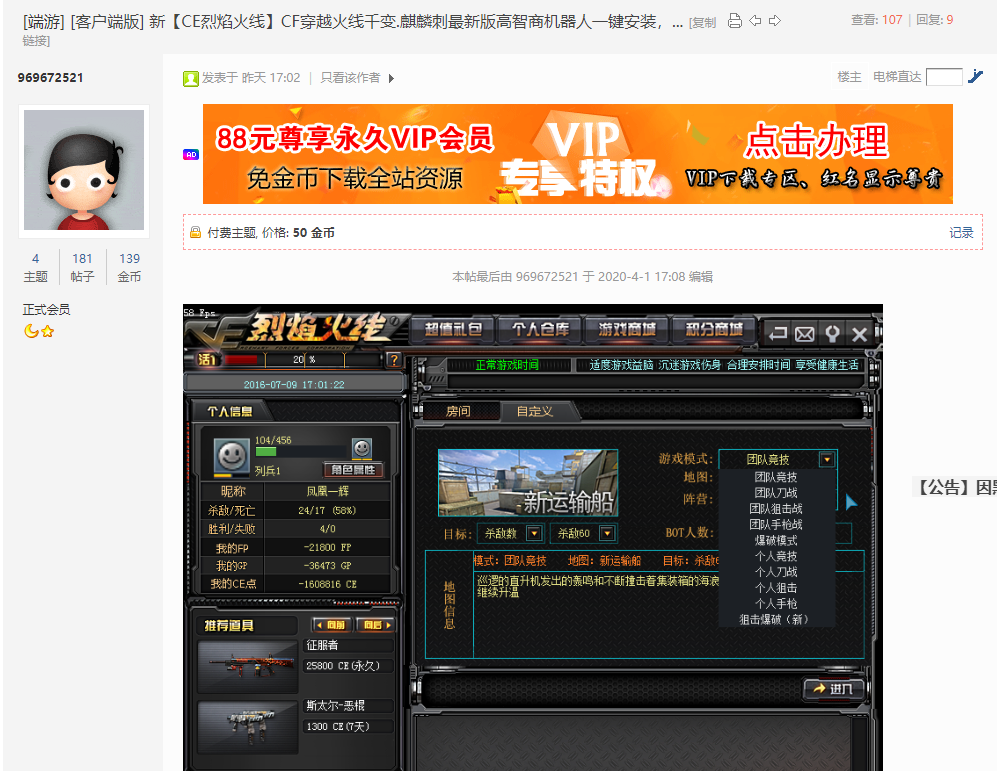Click the 复制链接 copy link text
This screenshot has height=771, width=997.
tap(703, 23)
